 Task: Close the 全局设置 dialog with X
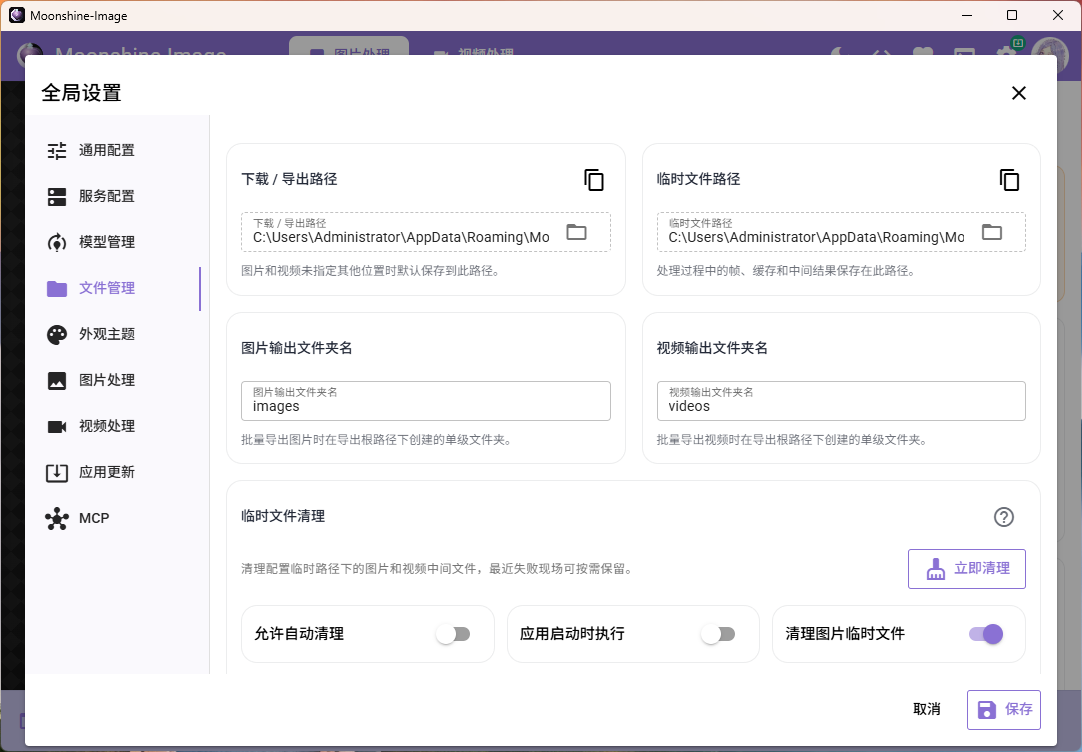[1019, 93]
